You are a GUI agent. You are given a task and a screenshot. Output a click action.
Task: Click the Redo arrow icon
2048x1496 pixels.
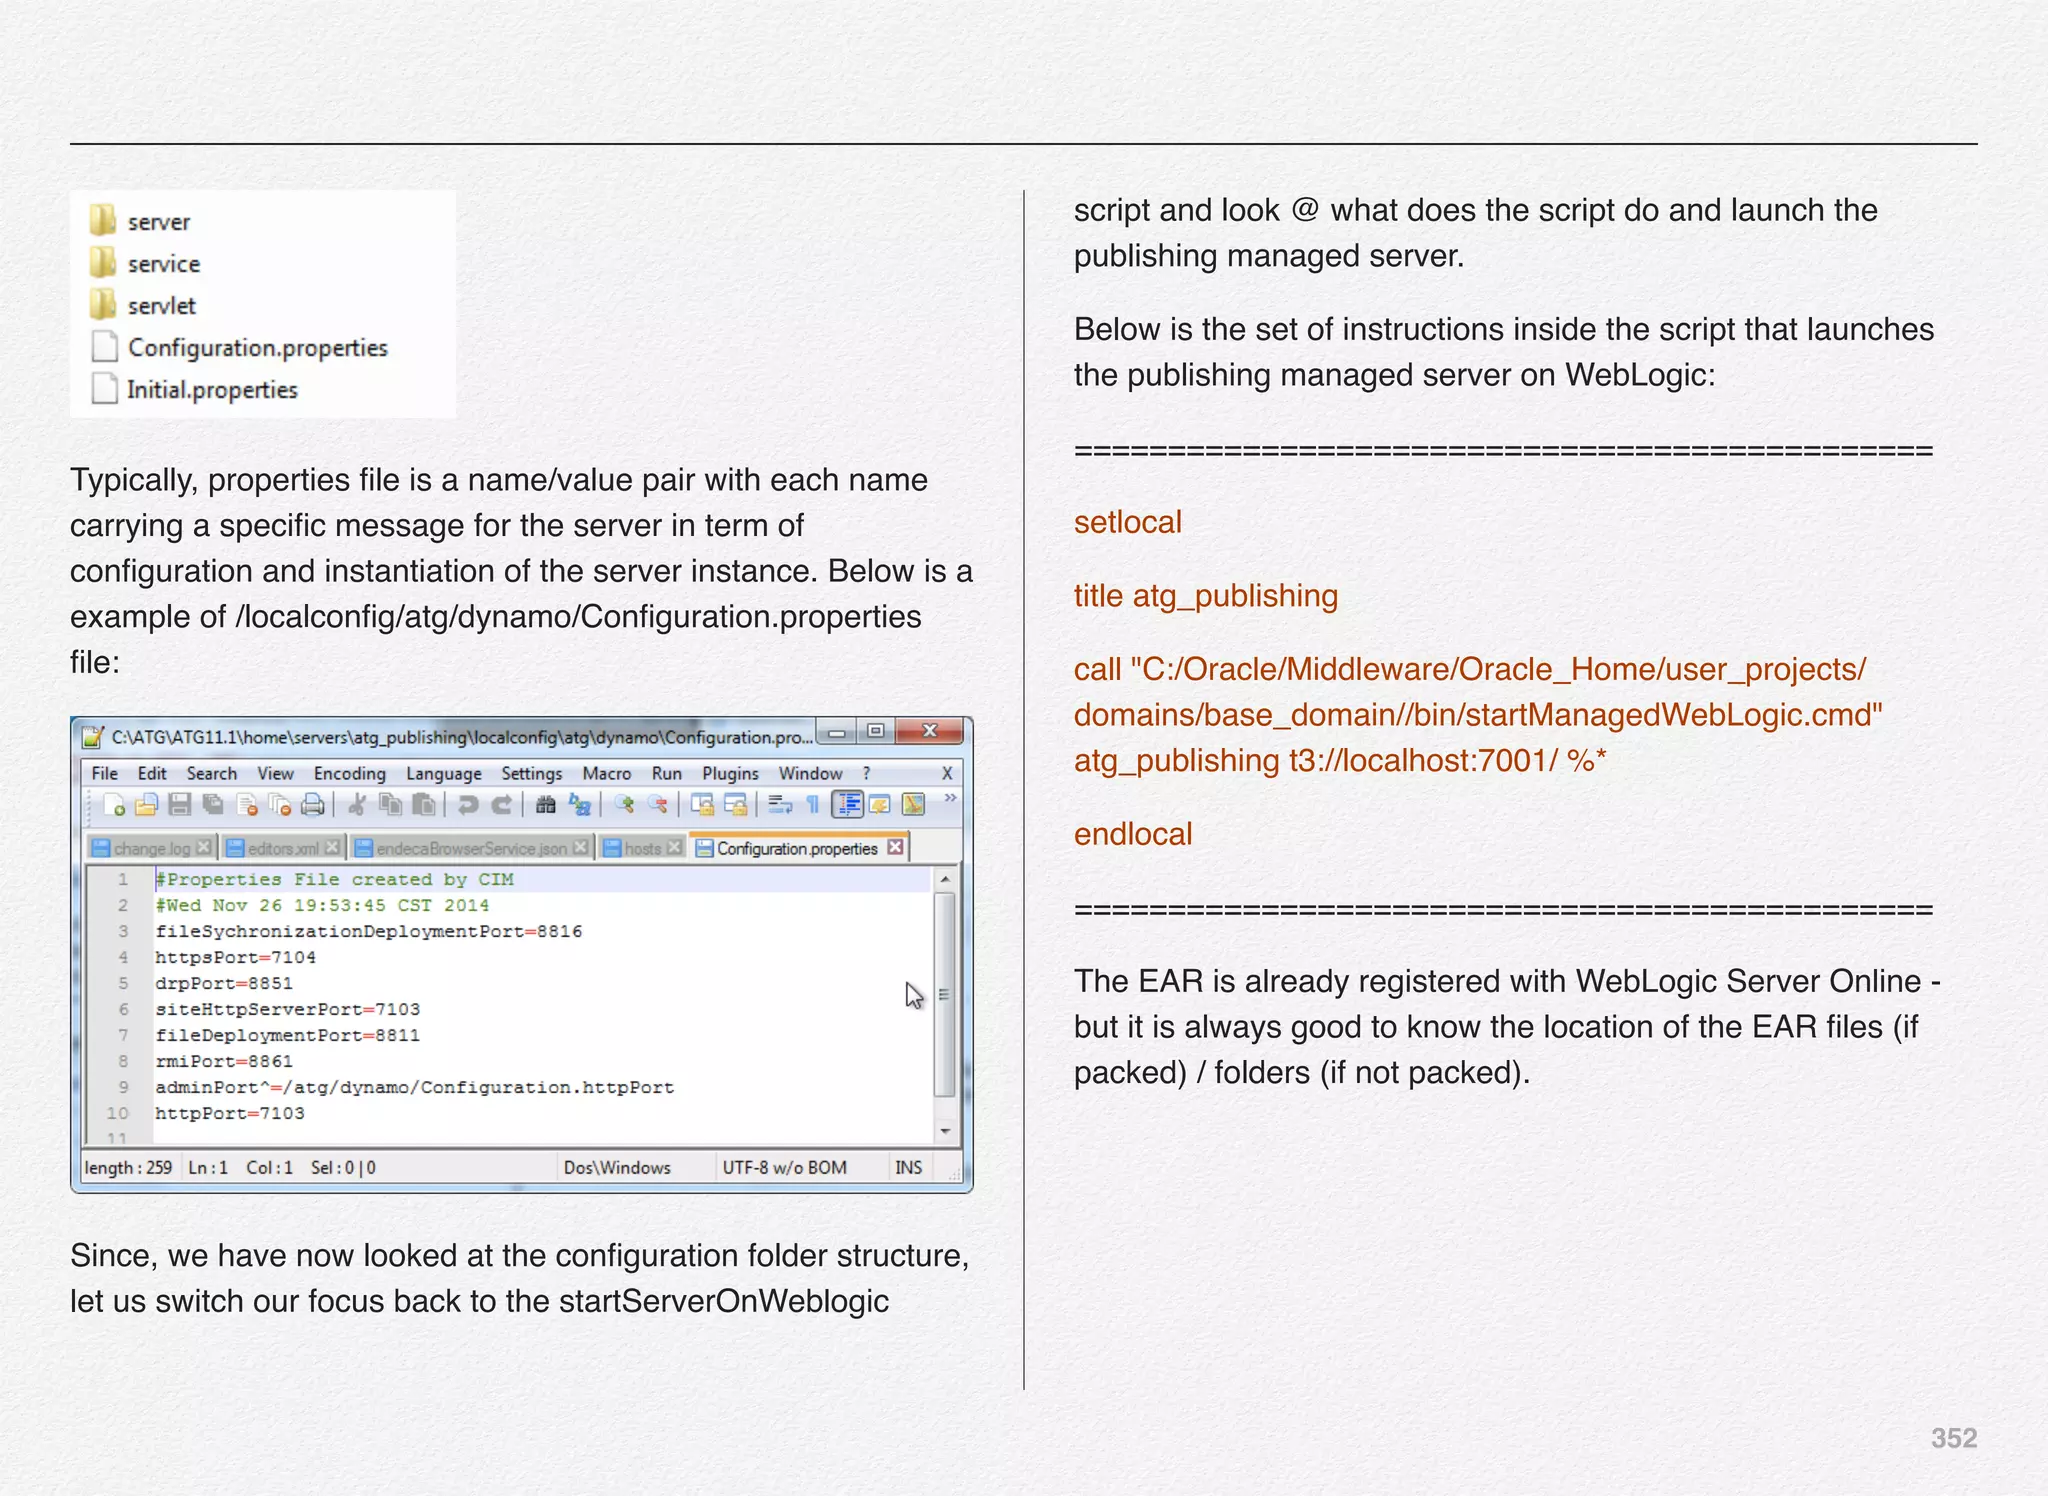click(x=501, y=805)
